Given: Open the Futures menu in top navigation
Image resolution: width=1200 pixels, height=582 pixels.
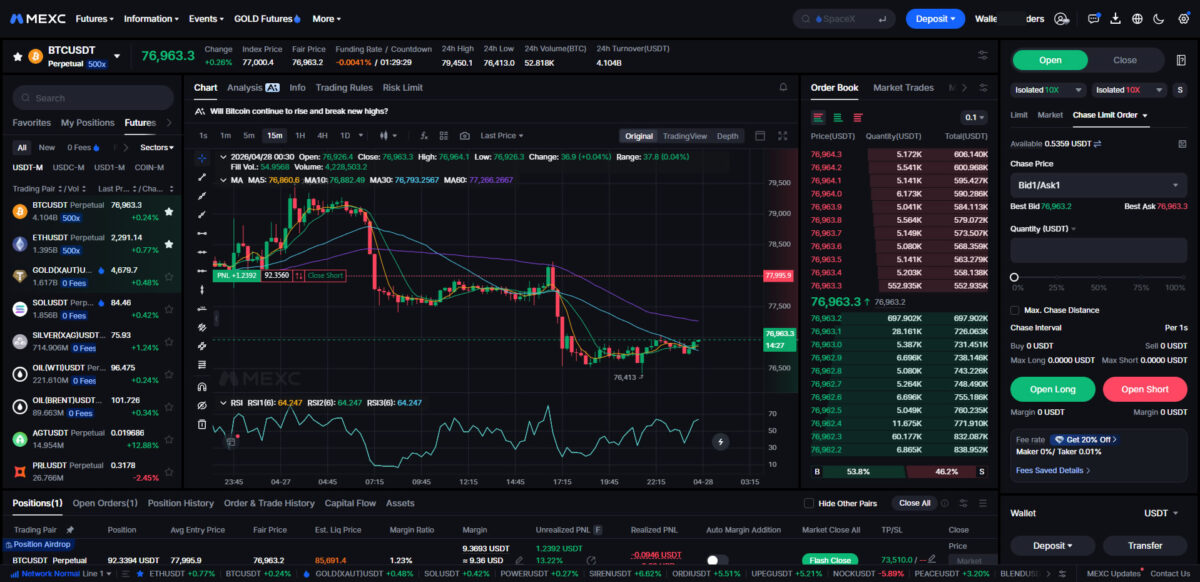Looking at the screenshot, I should pos(94,18).
